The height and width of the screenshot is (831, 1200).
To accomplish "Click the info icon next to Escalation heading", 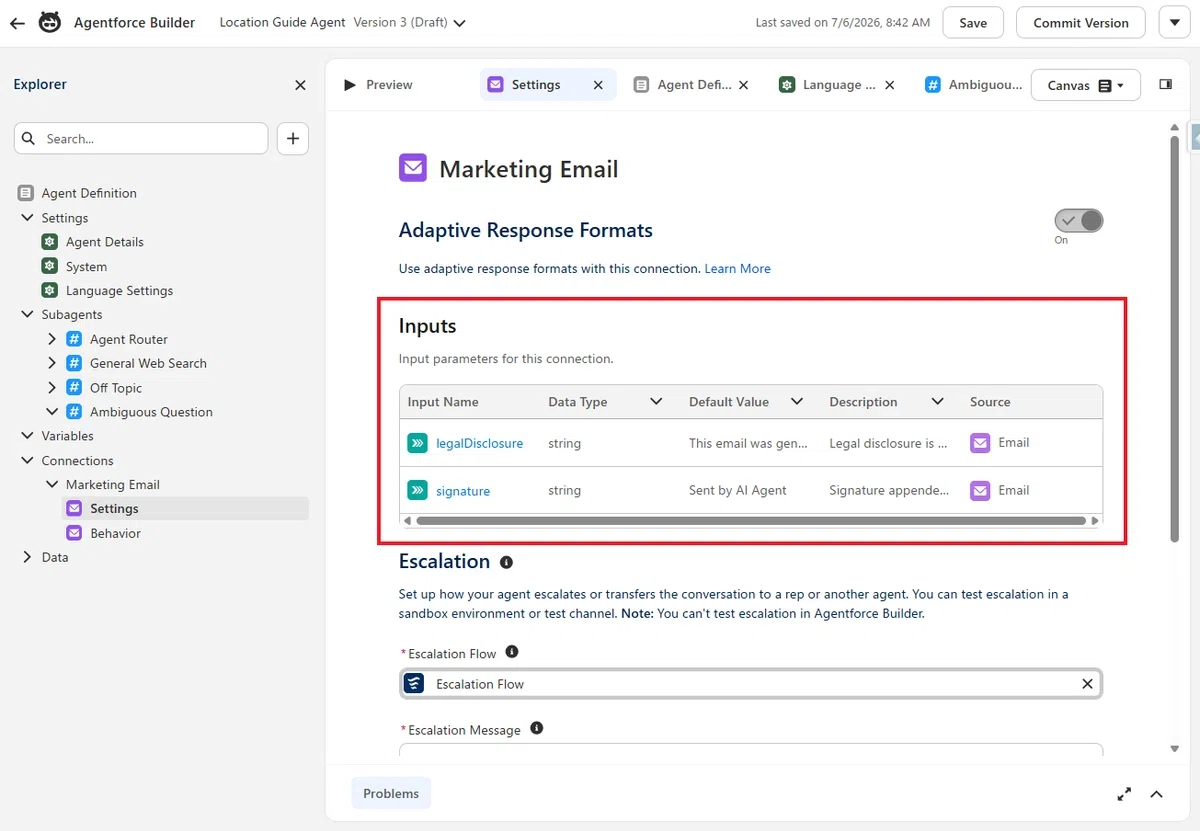I will pyautogui.click(x=506, y=562).
